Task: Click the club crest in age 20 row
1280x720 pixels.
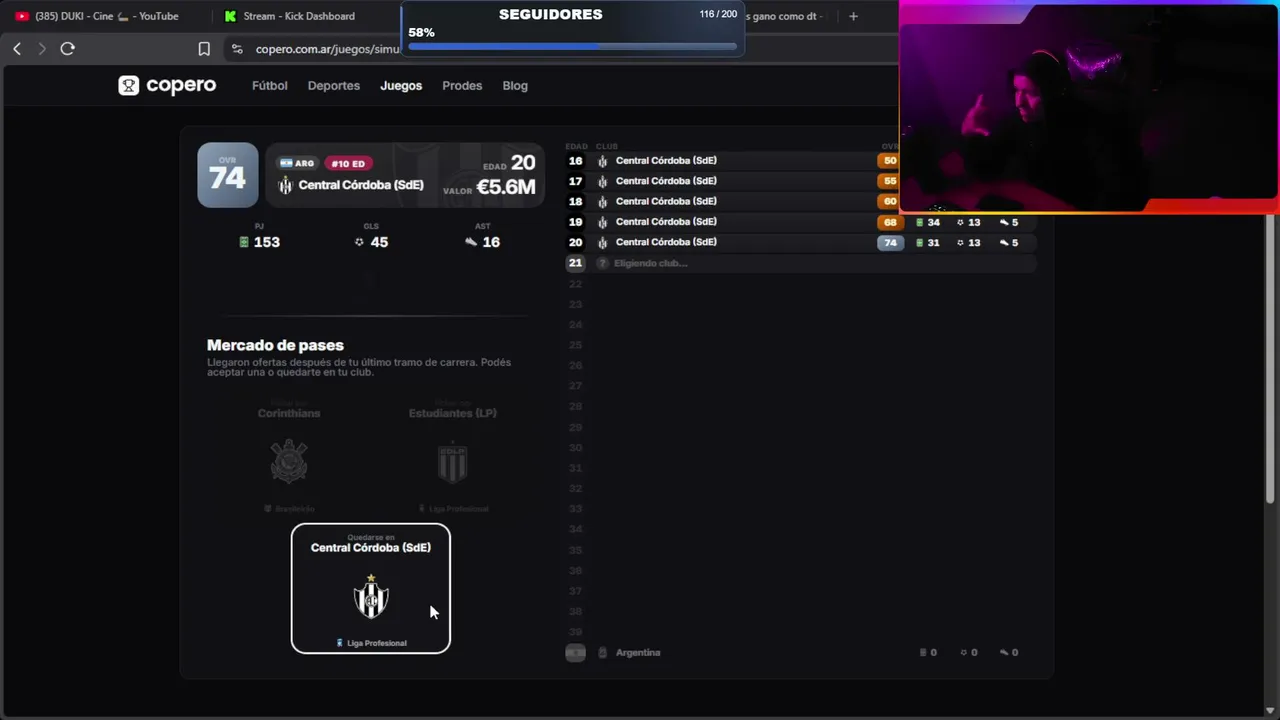Action: point(603,242)
